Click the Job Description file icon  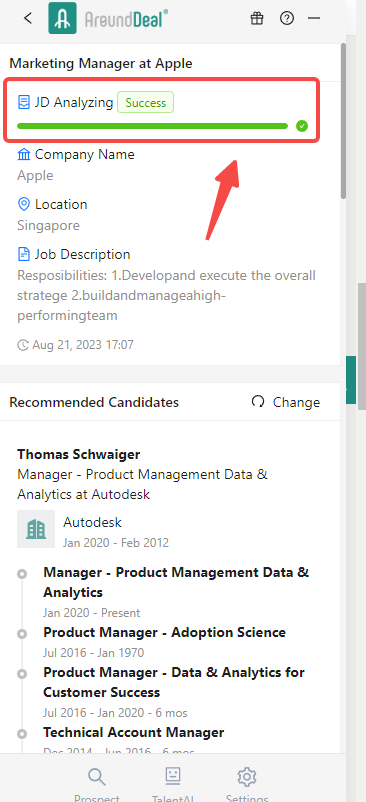24,254
